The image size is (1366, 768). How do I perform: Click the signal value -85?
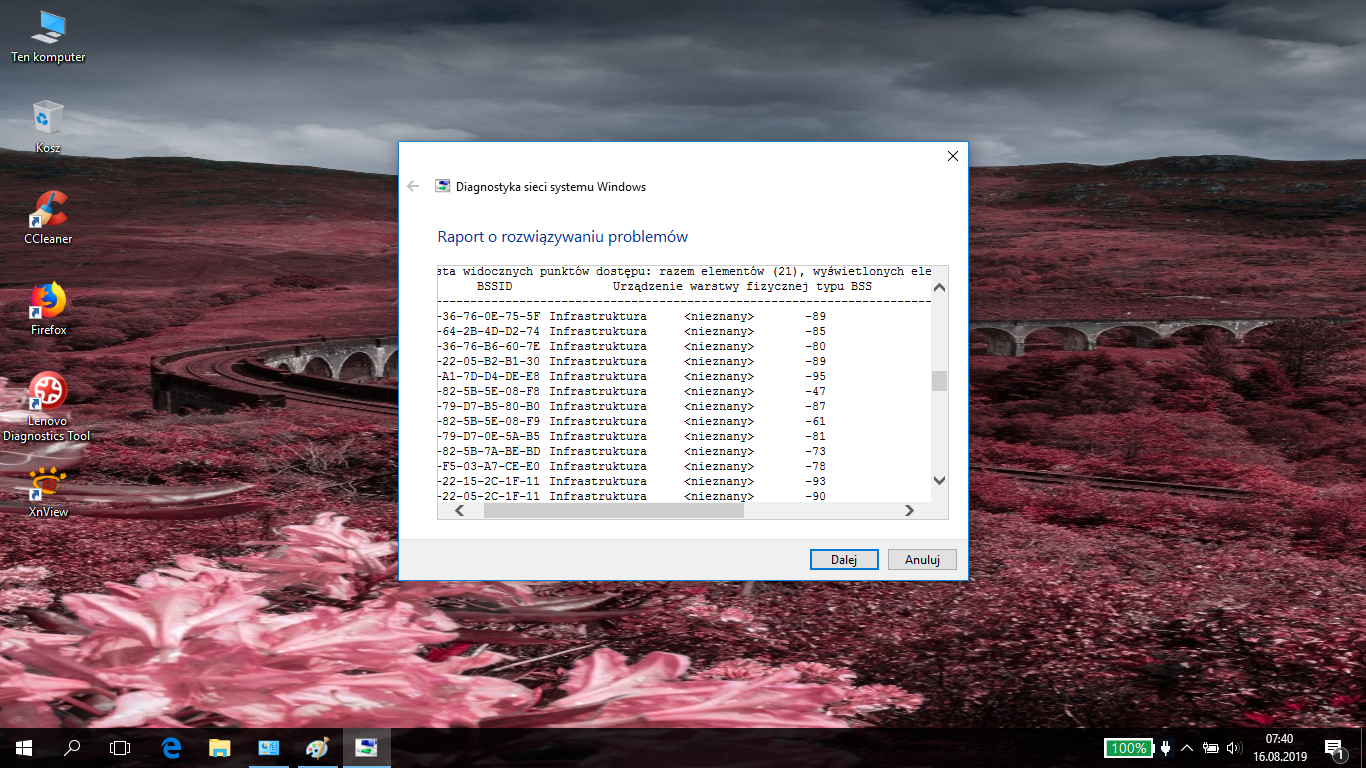pos(815,331)
